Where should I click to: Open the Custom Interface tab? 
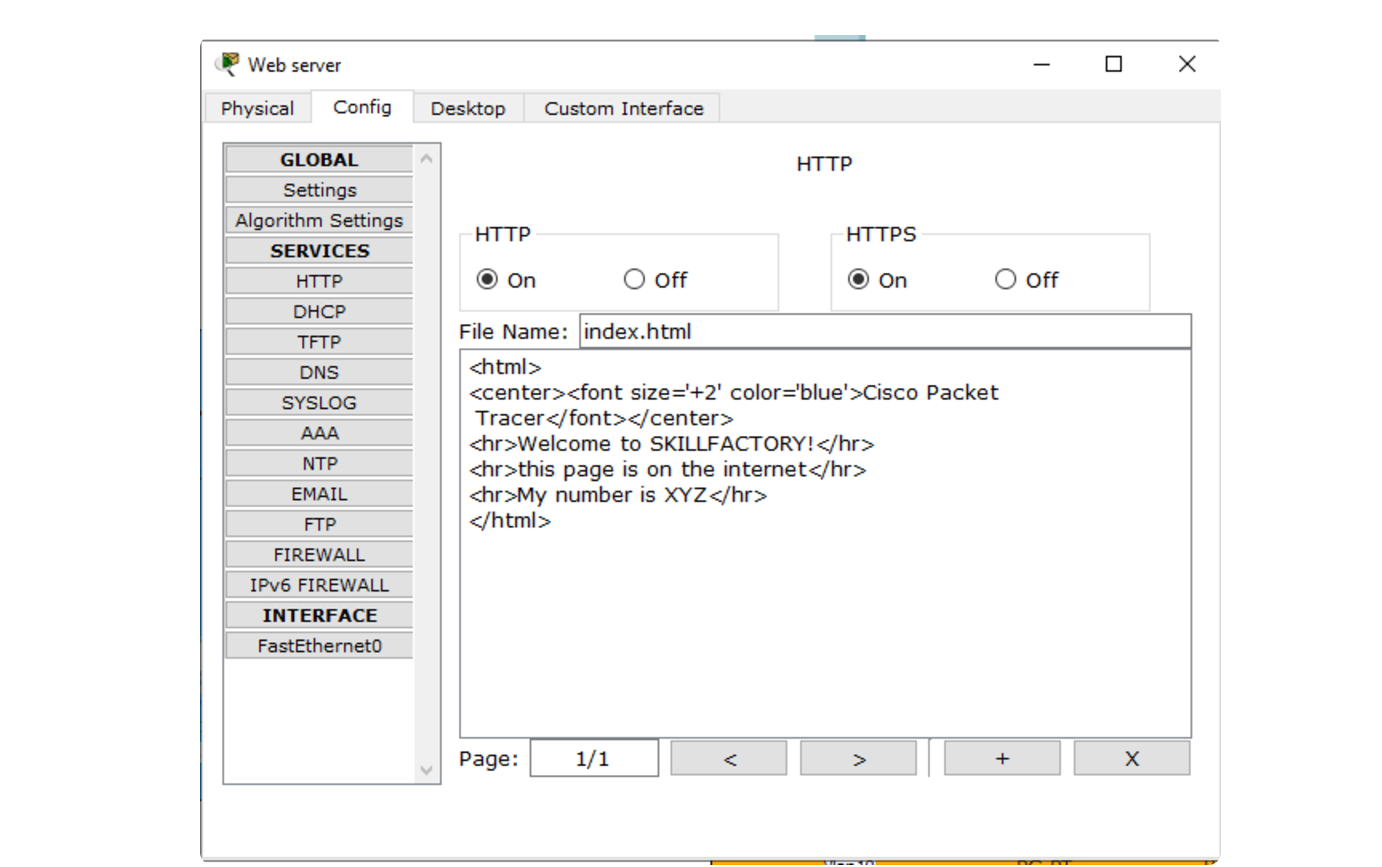coord(623,108)
